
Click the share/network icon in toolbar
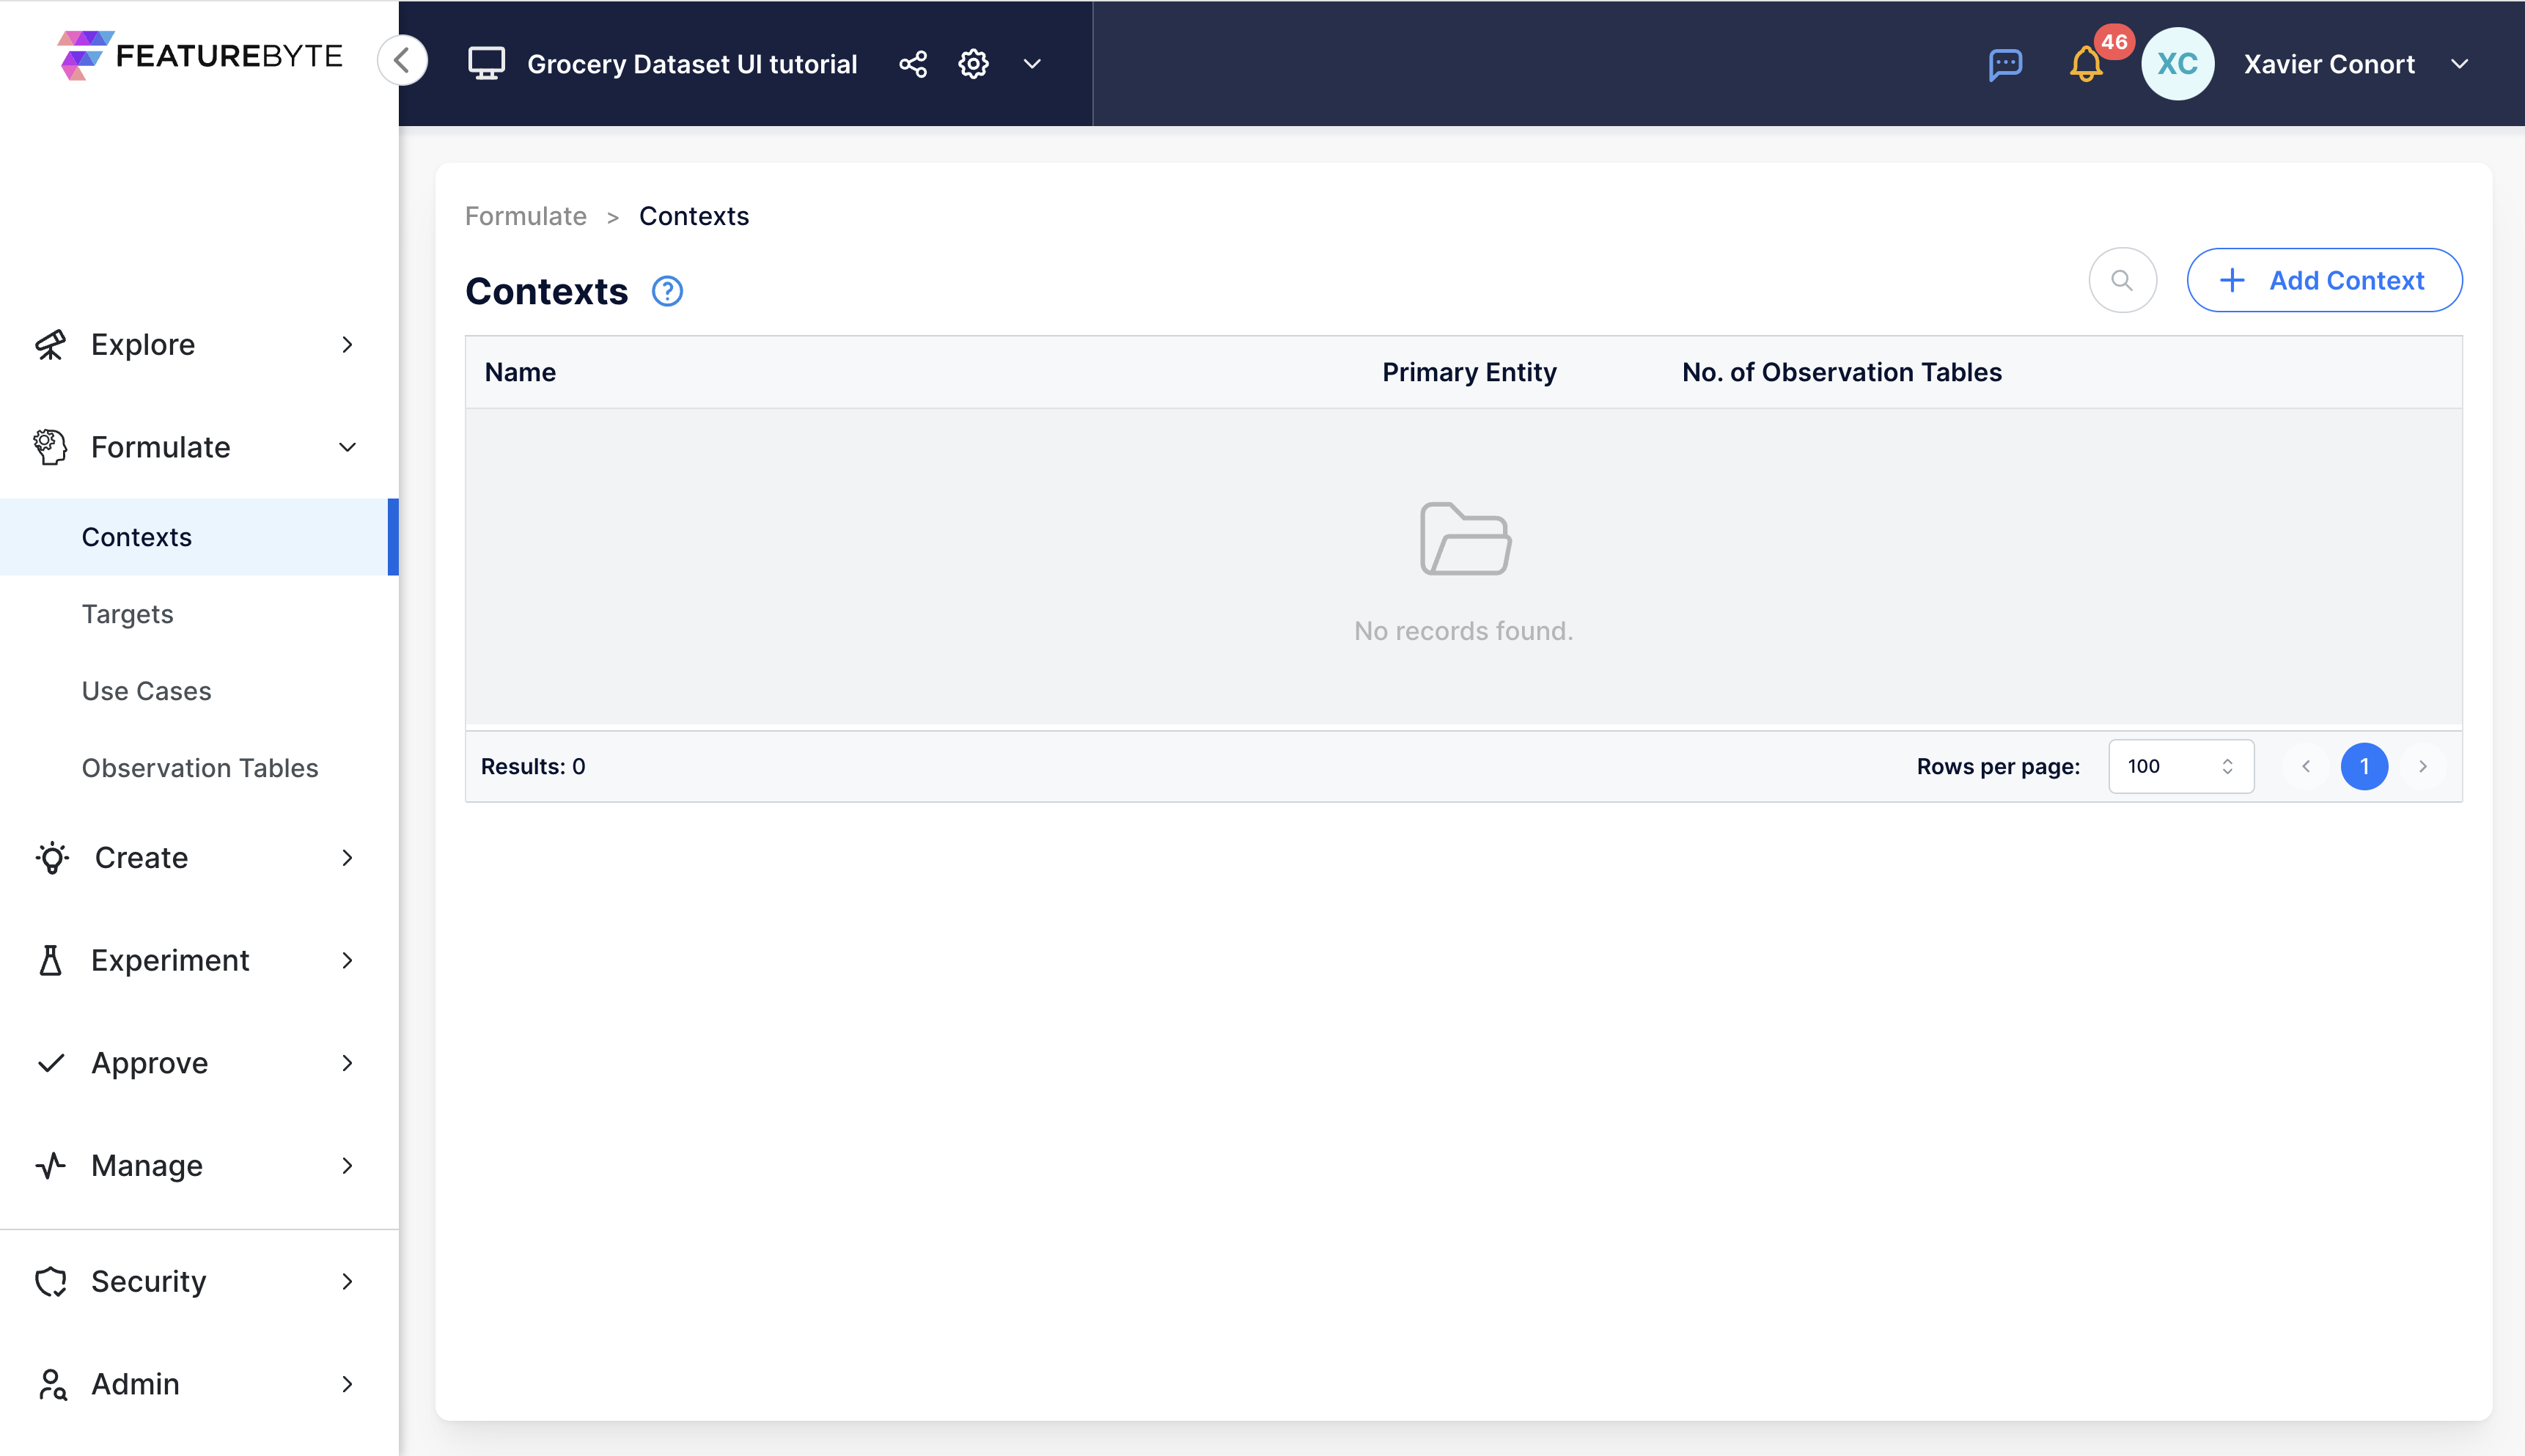(x=914, y=64)
